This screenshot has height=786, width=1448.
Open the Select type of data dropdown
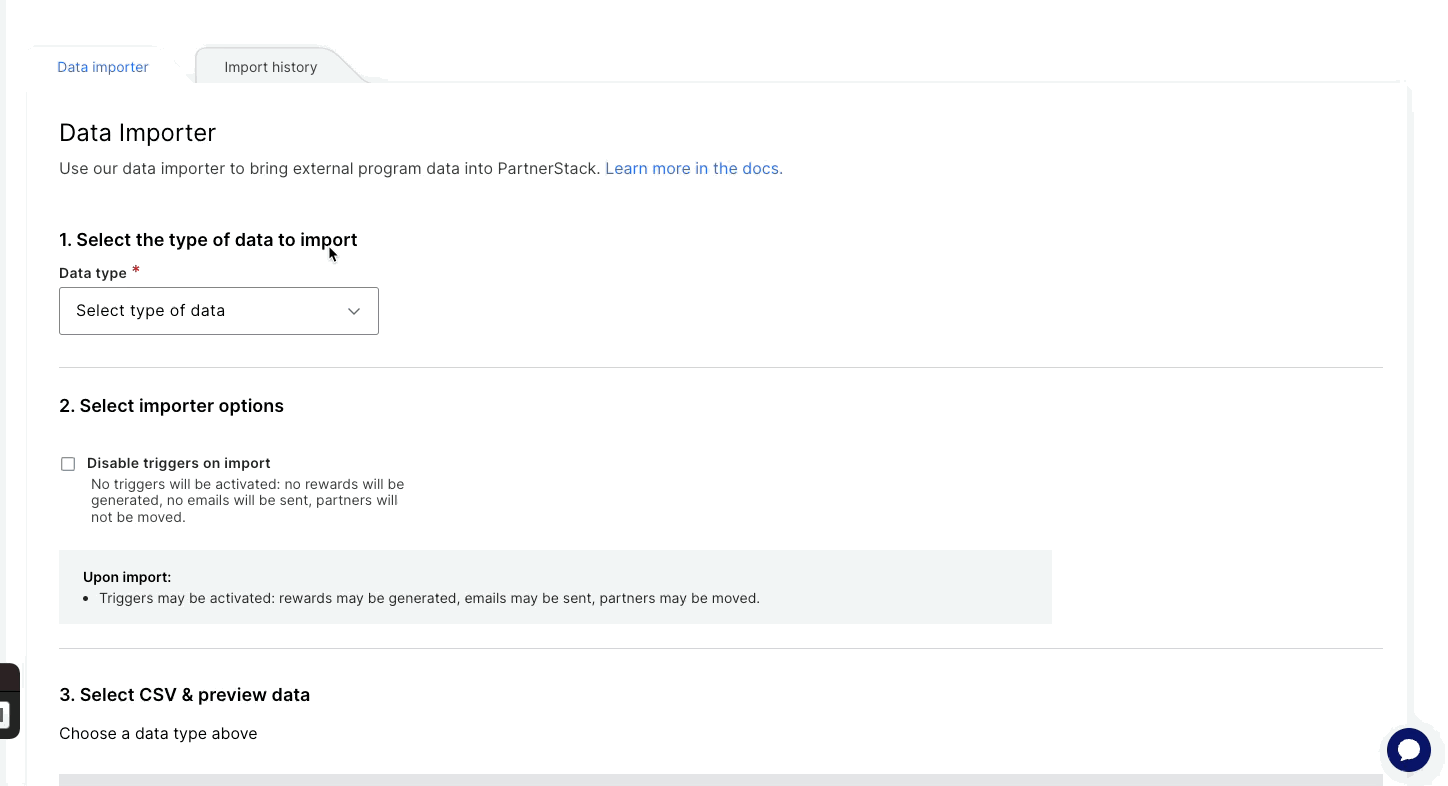[219, 311]
